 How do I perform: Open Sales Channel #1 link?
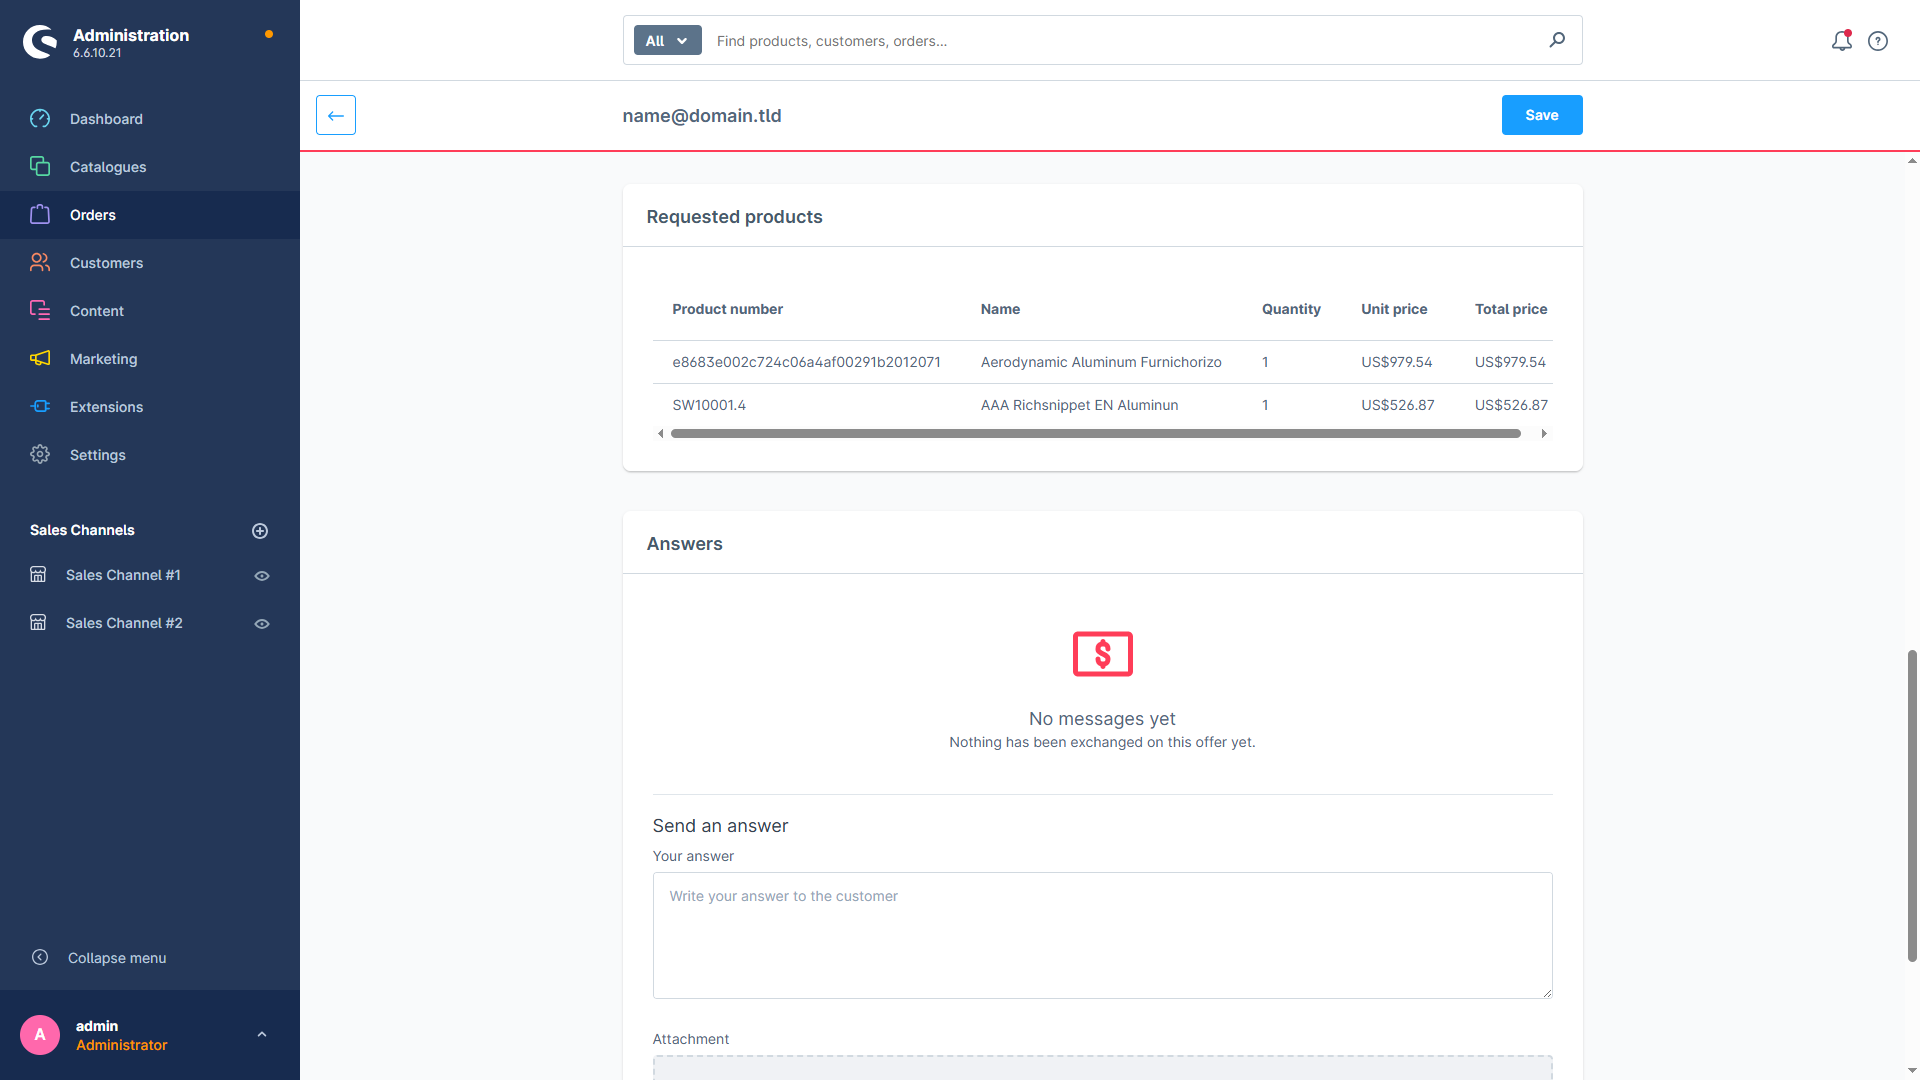point(123,575)
